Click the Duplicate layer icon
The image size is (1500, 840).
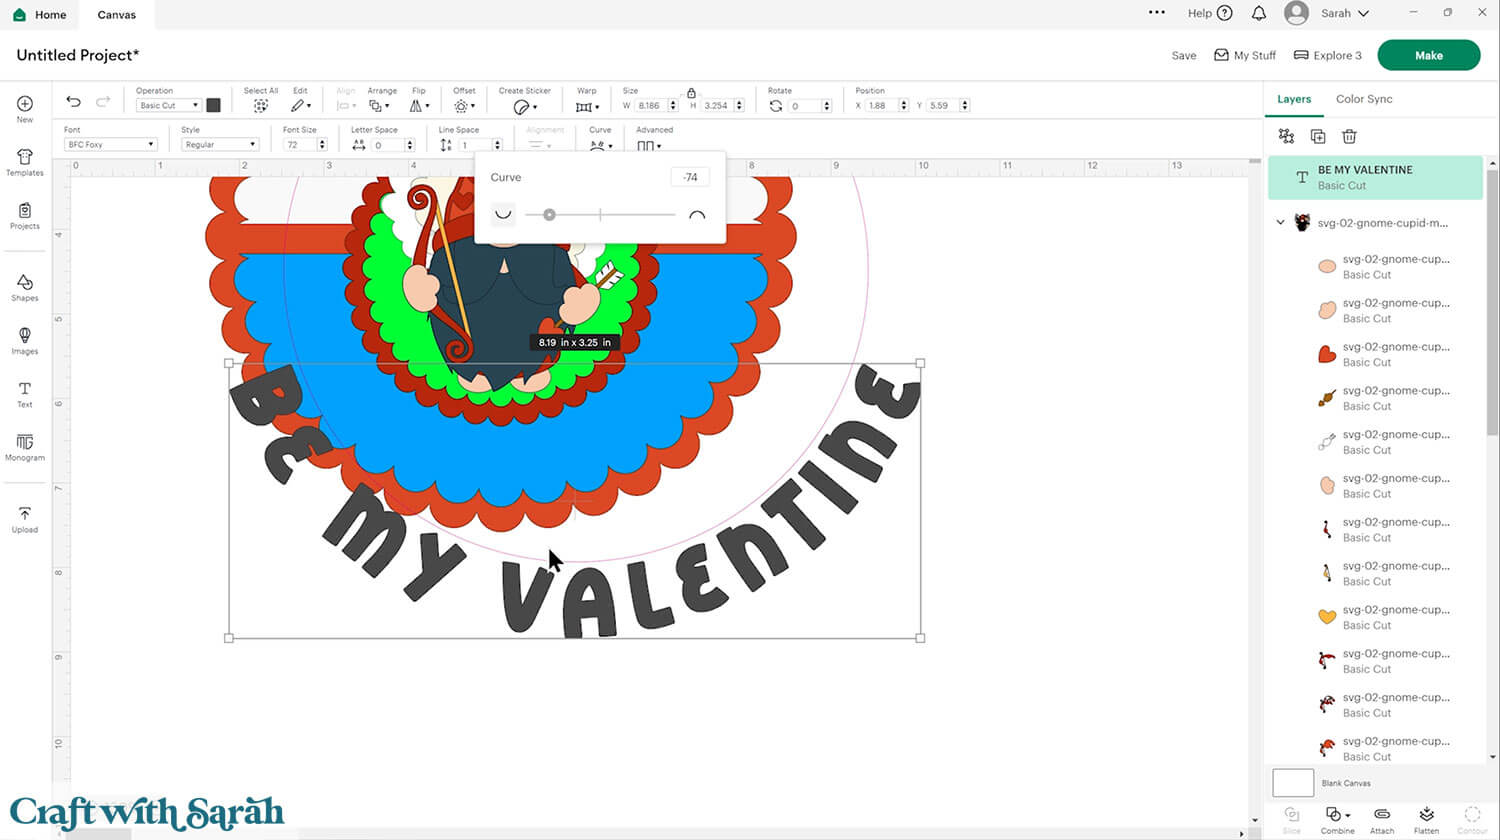(1317, 136)
